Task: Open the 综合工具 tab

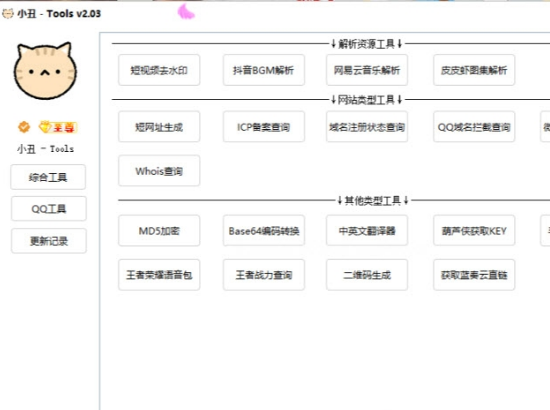Action: click(x=48, y=177)
